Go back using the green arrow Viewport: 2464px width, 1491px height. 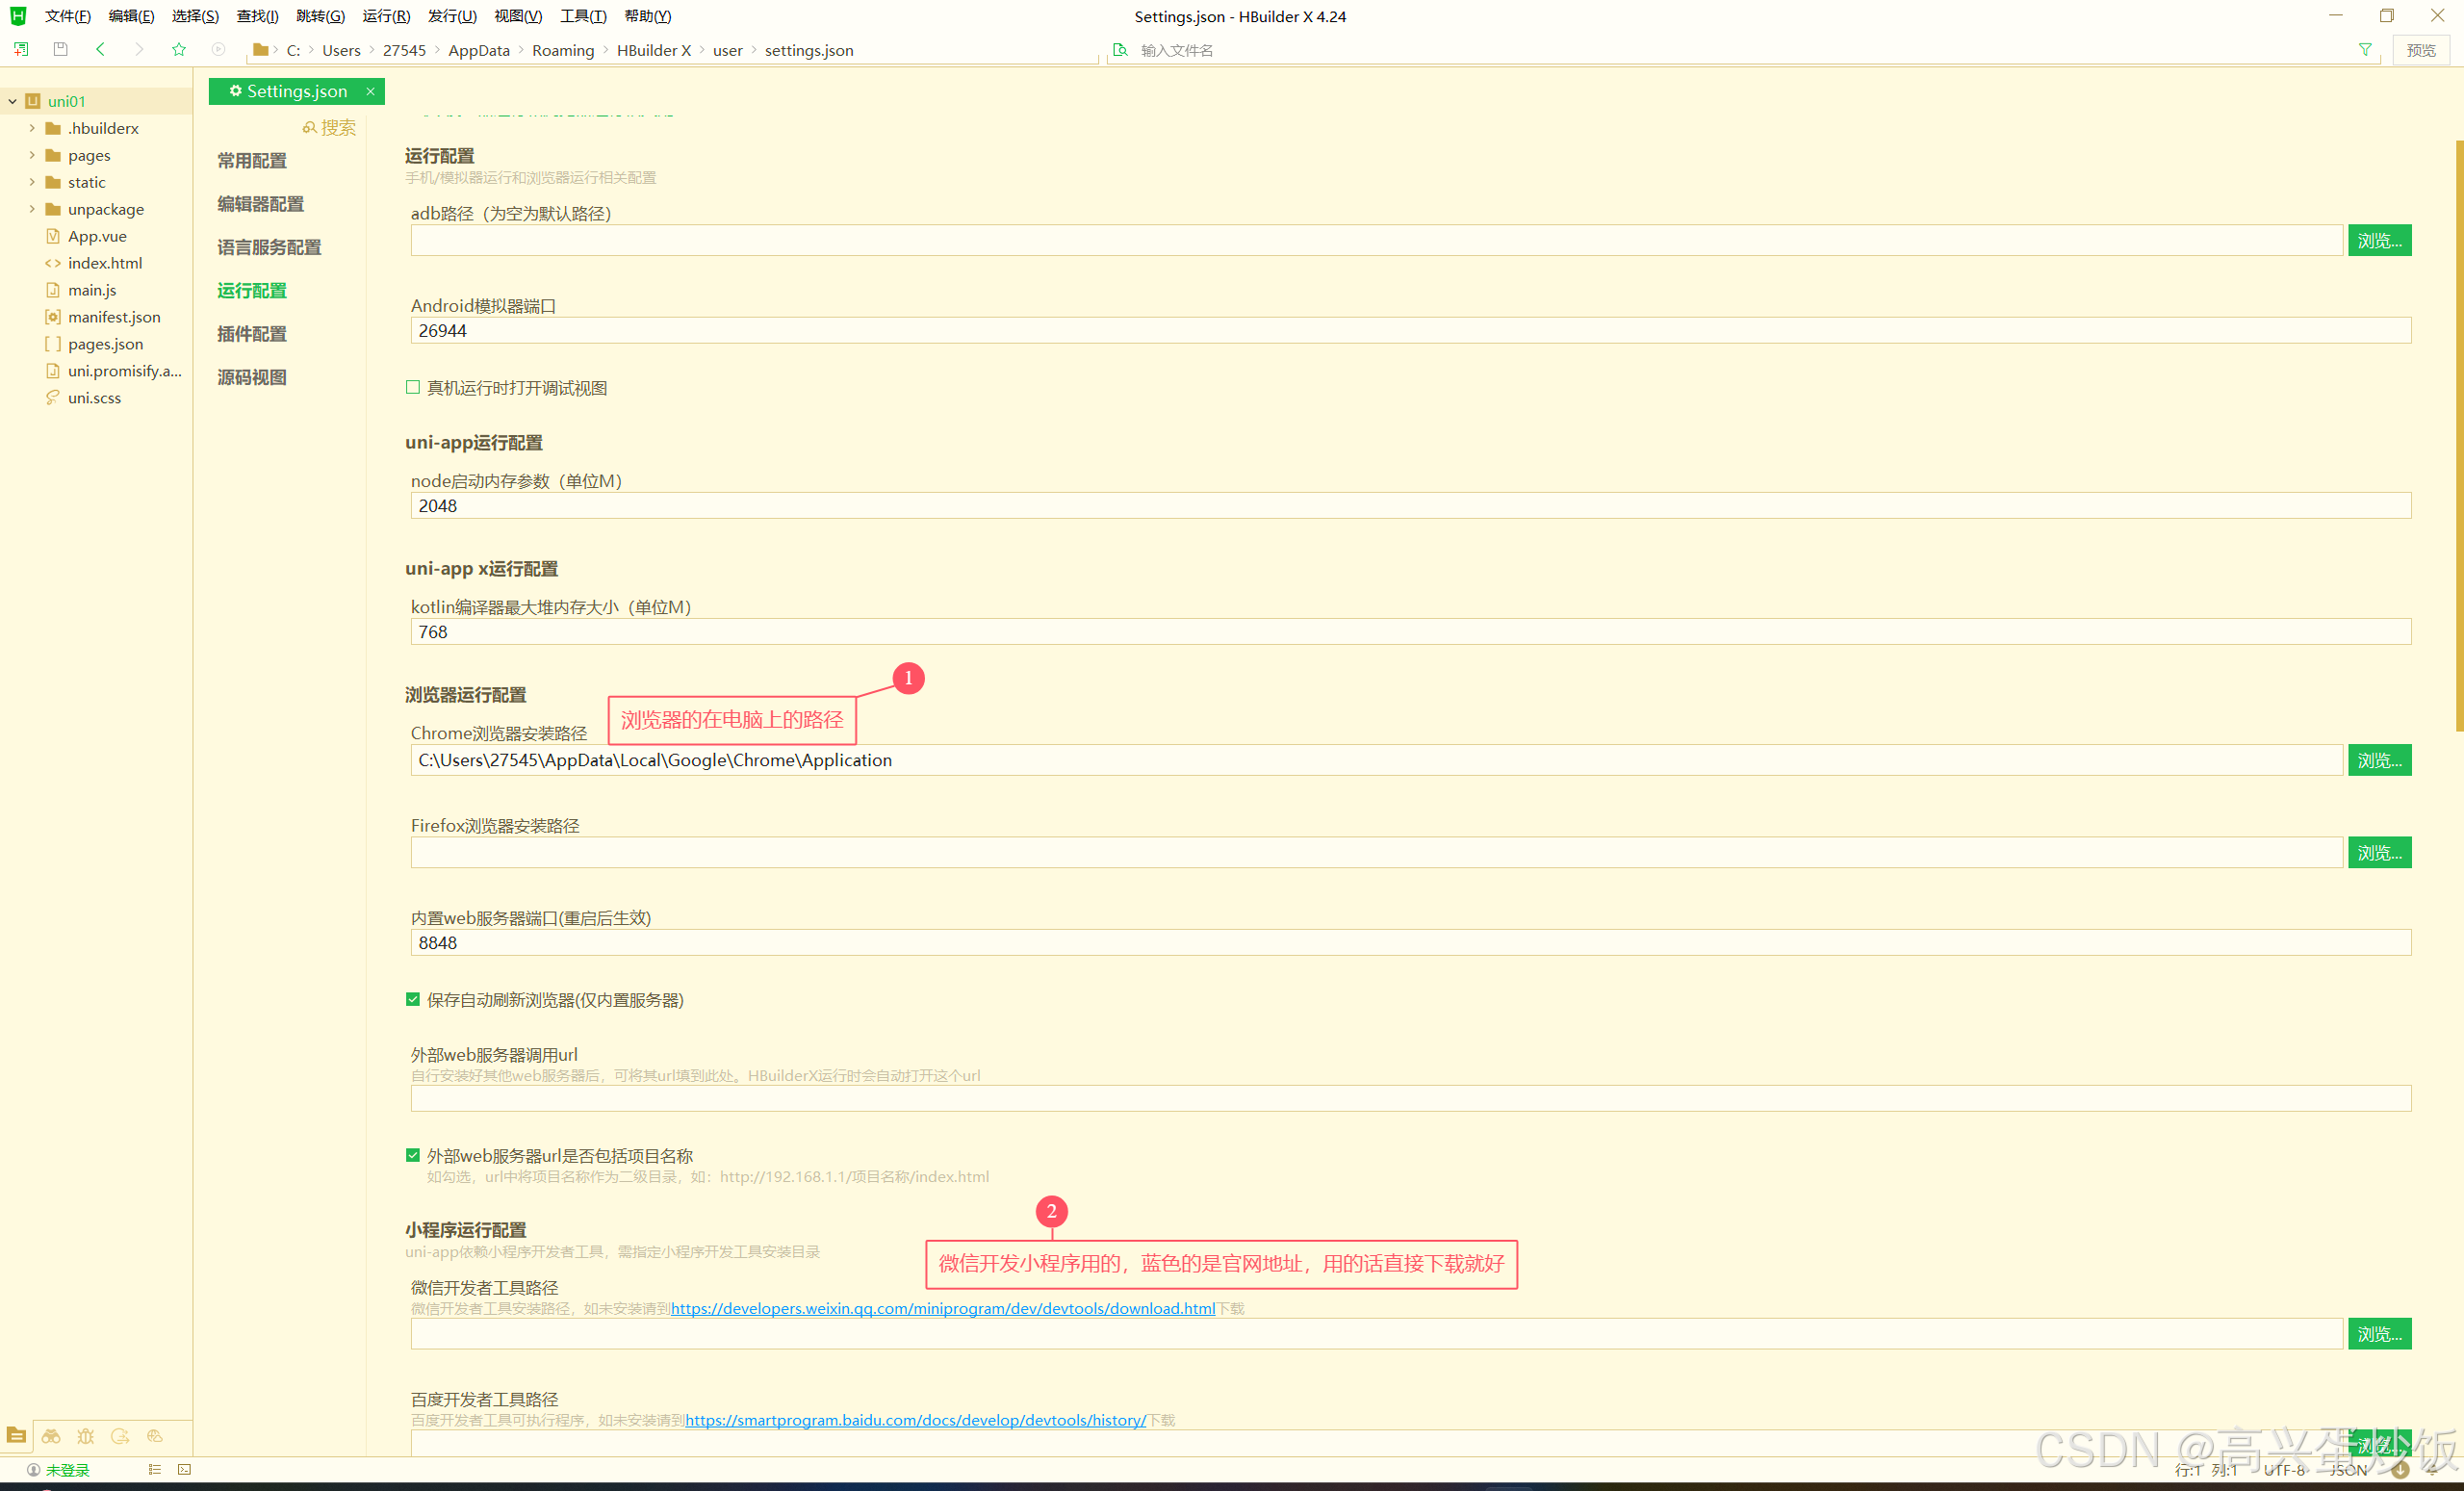tap(100, 49)
